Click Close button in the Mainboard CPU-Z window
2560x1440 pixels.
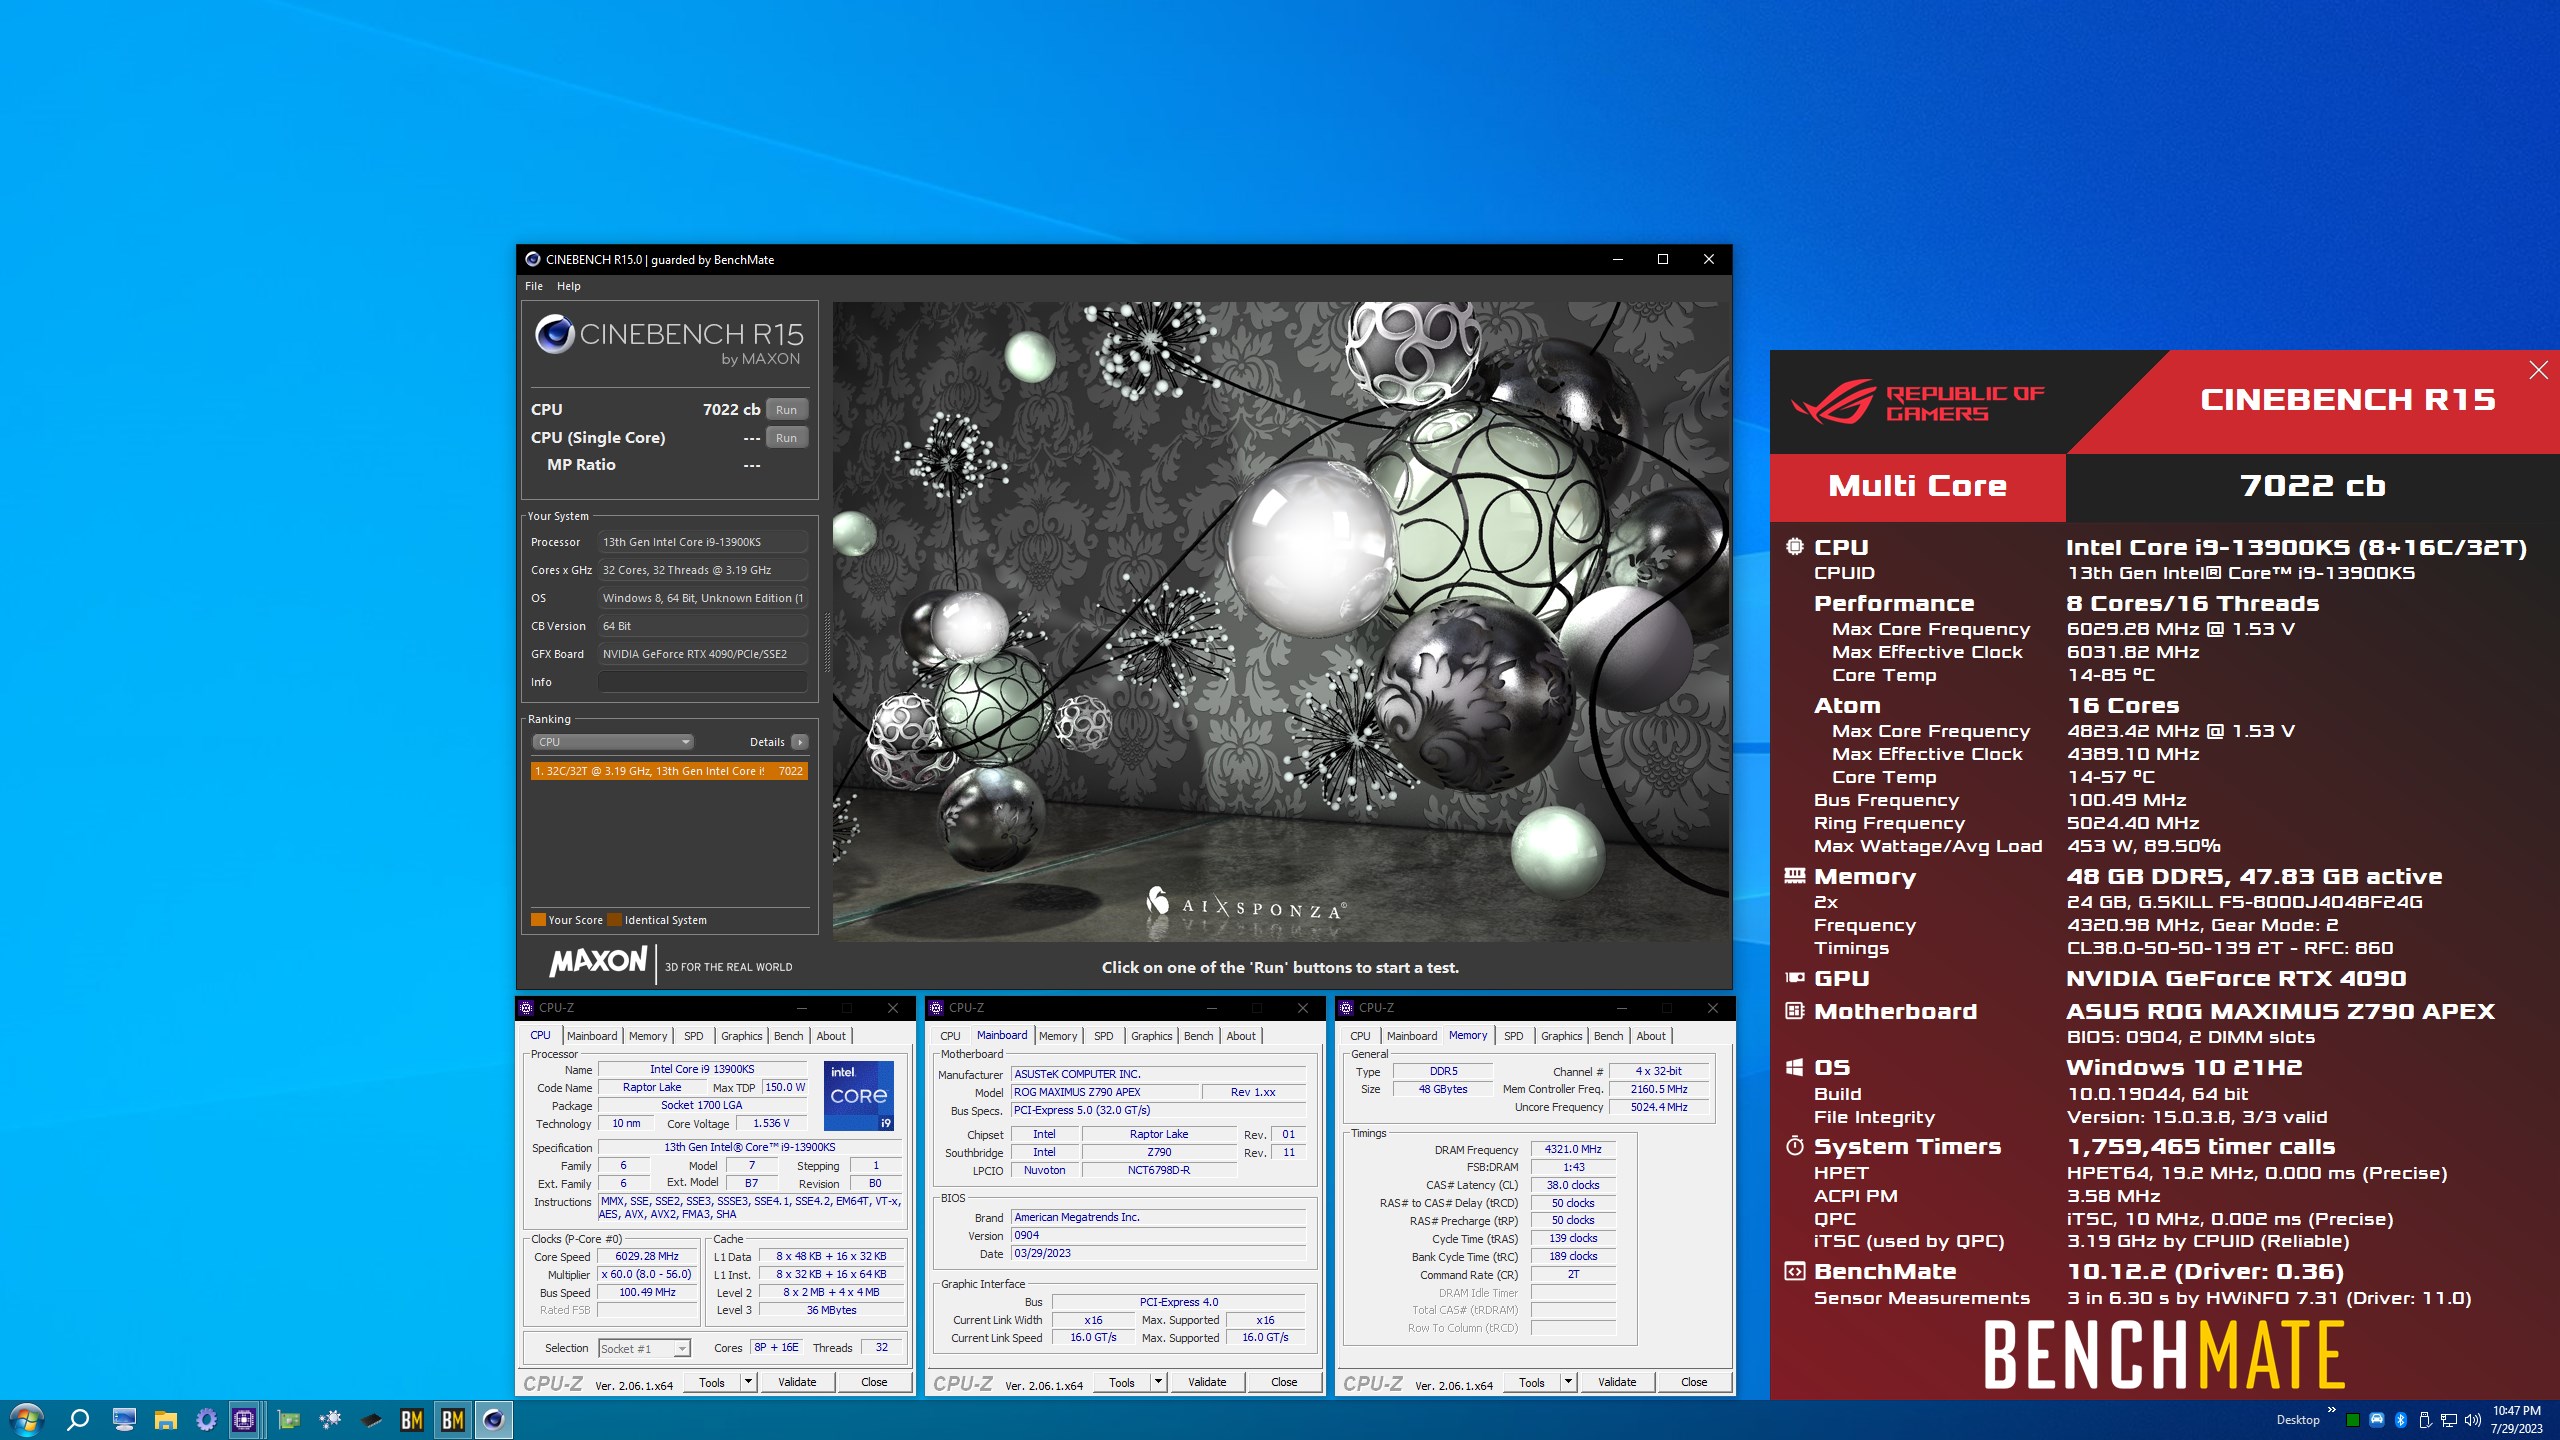coord(1284,1383)
